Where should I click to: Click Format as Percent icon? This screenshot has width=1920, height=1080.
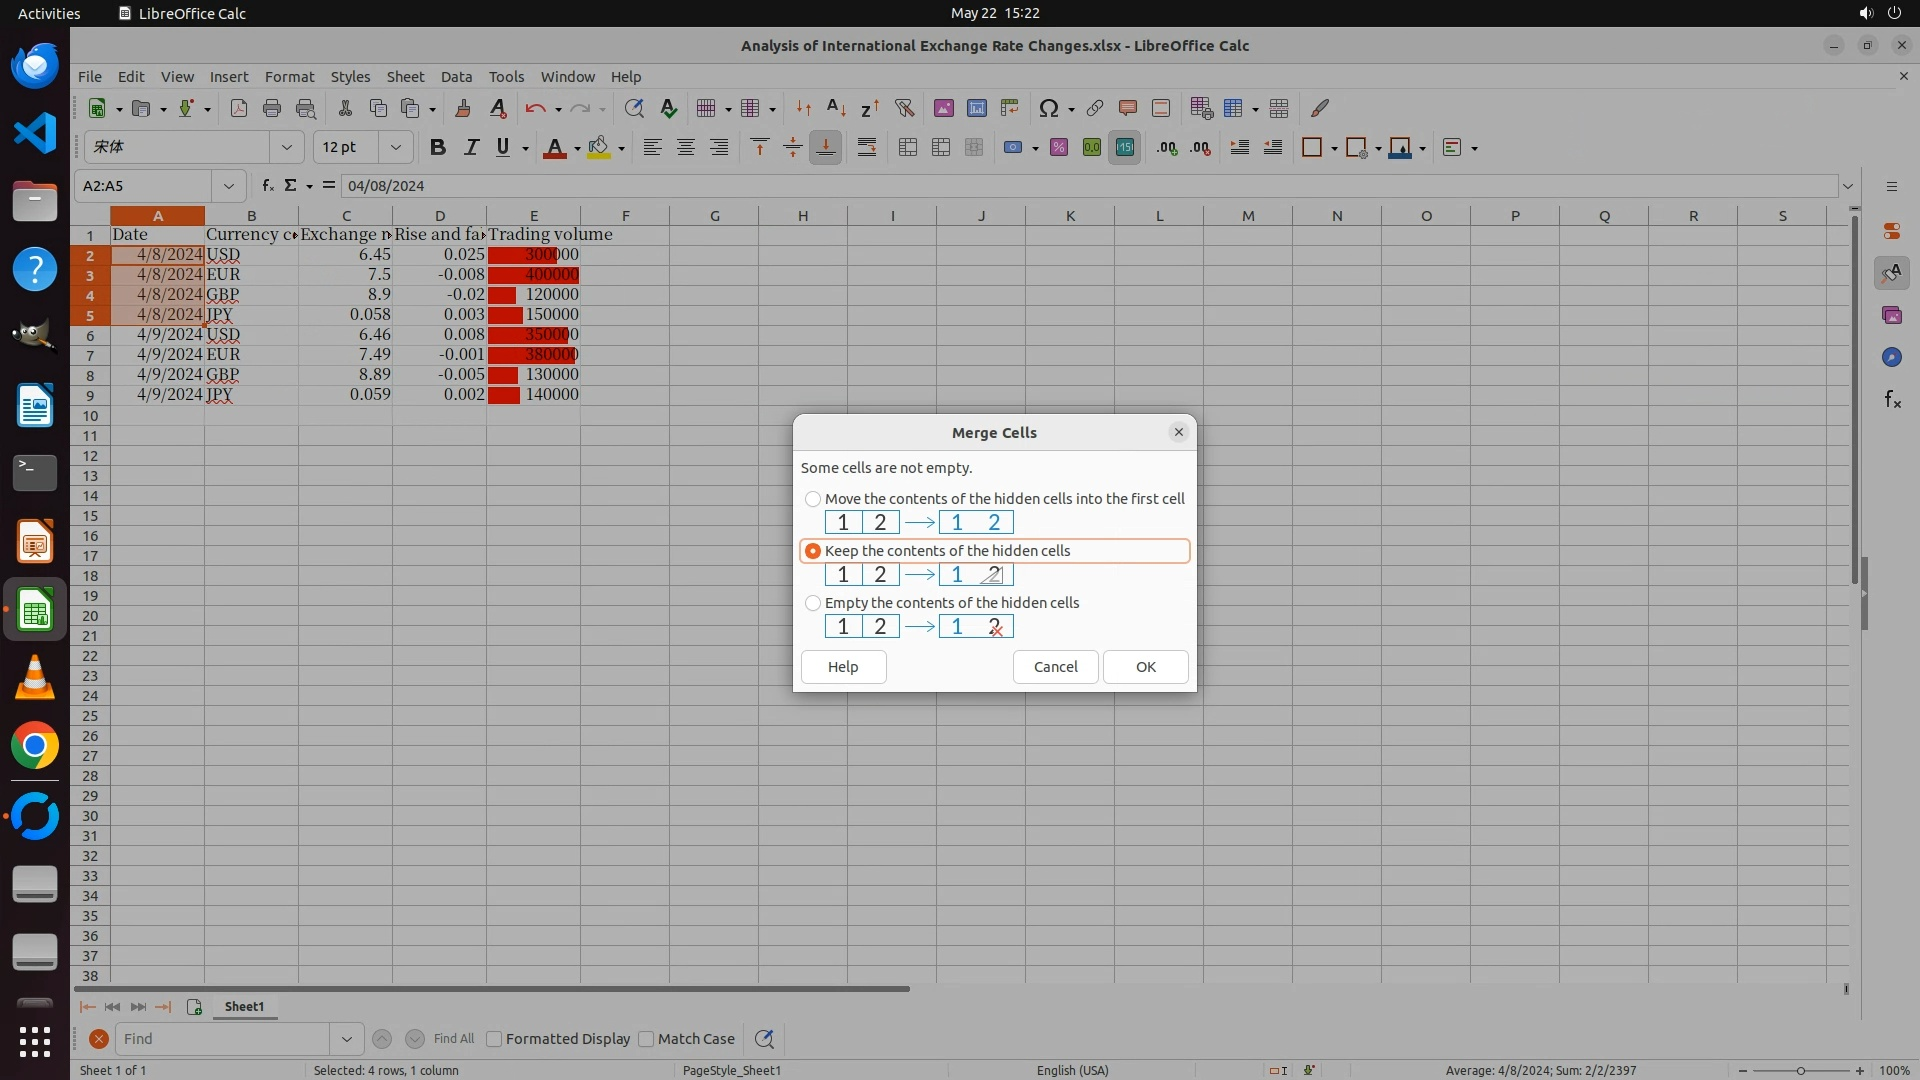point(1059,148)
